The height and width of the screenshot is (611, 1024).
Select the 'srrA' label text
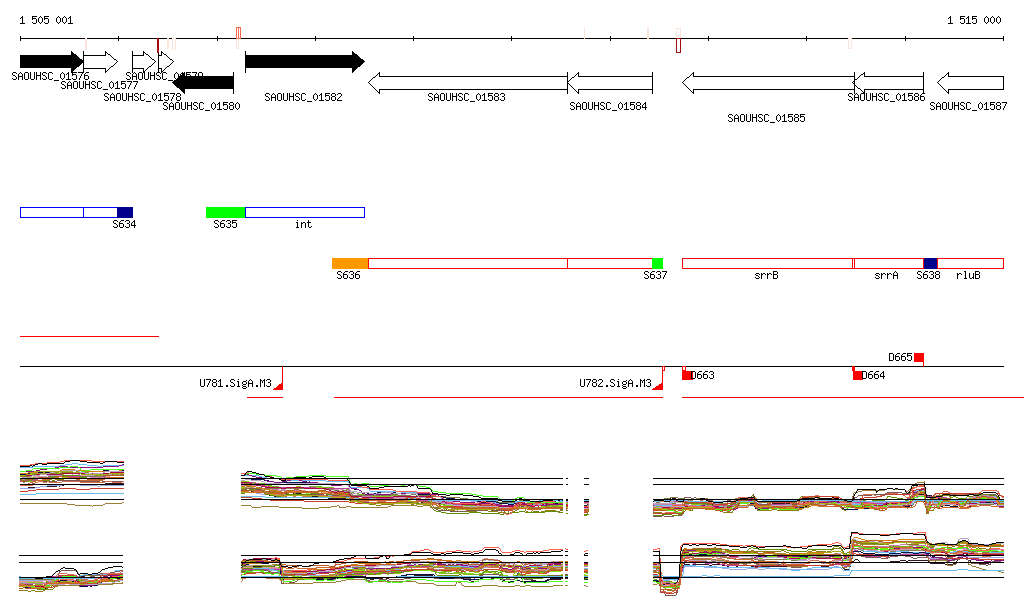point(886,275)
